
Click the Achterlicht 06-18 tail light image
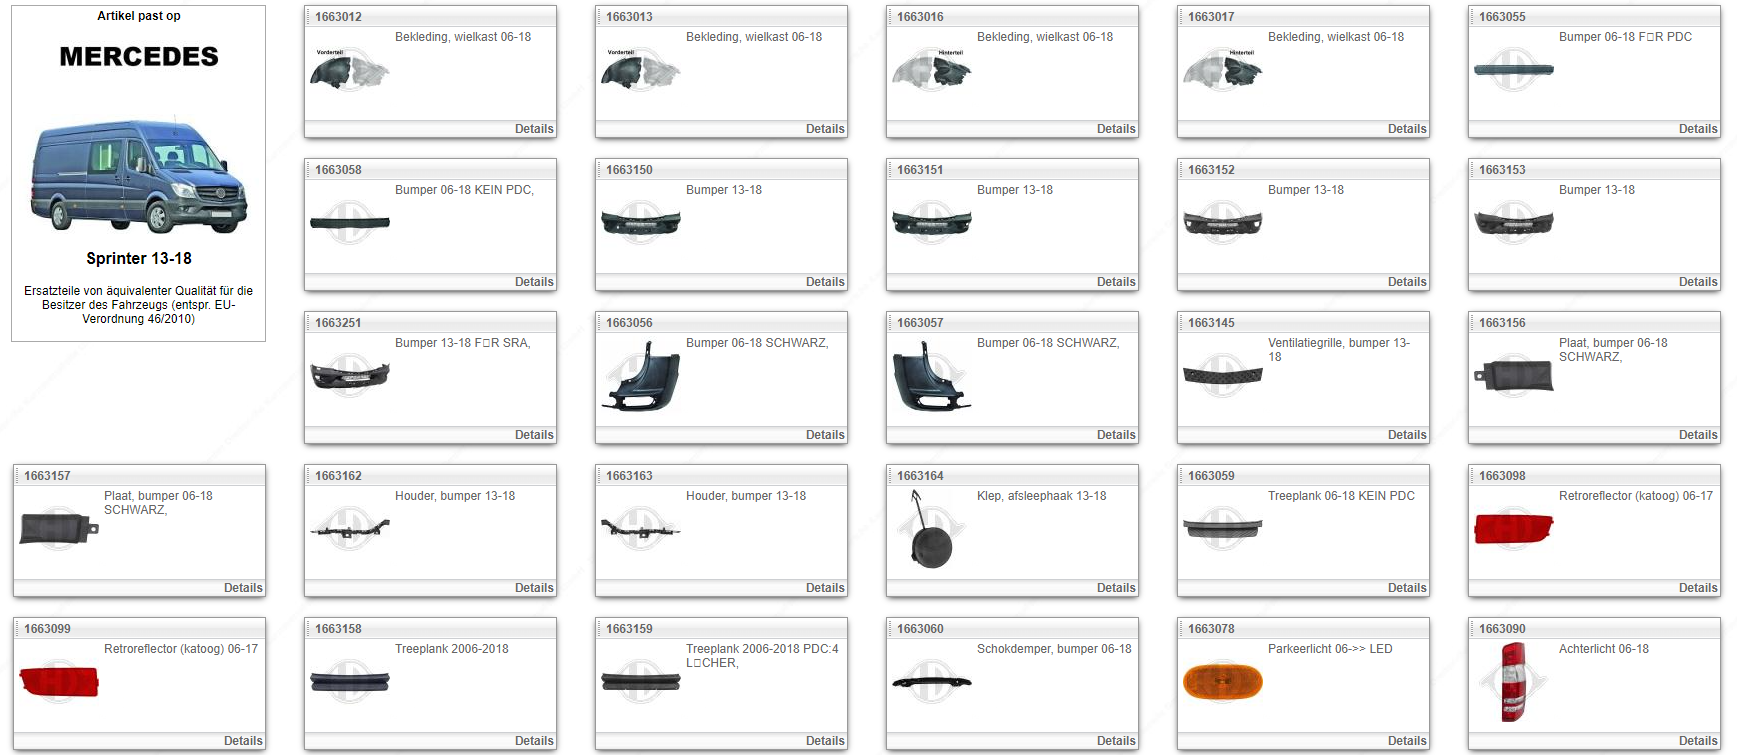[x=1513, y=682]
